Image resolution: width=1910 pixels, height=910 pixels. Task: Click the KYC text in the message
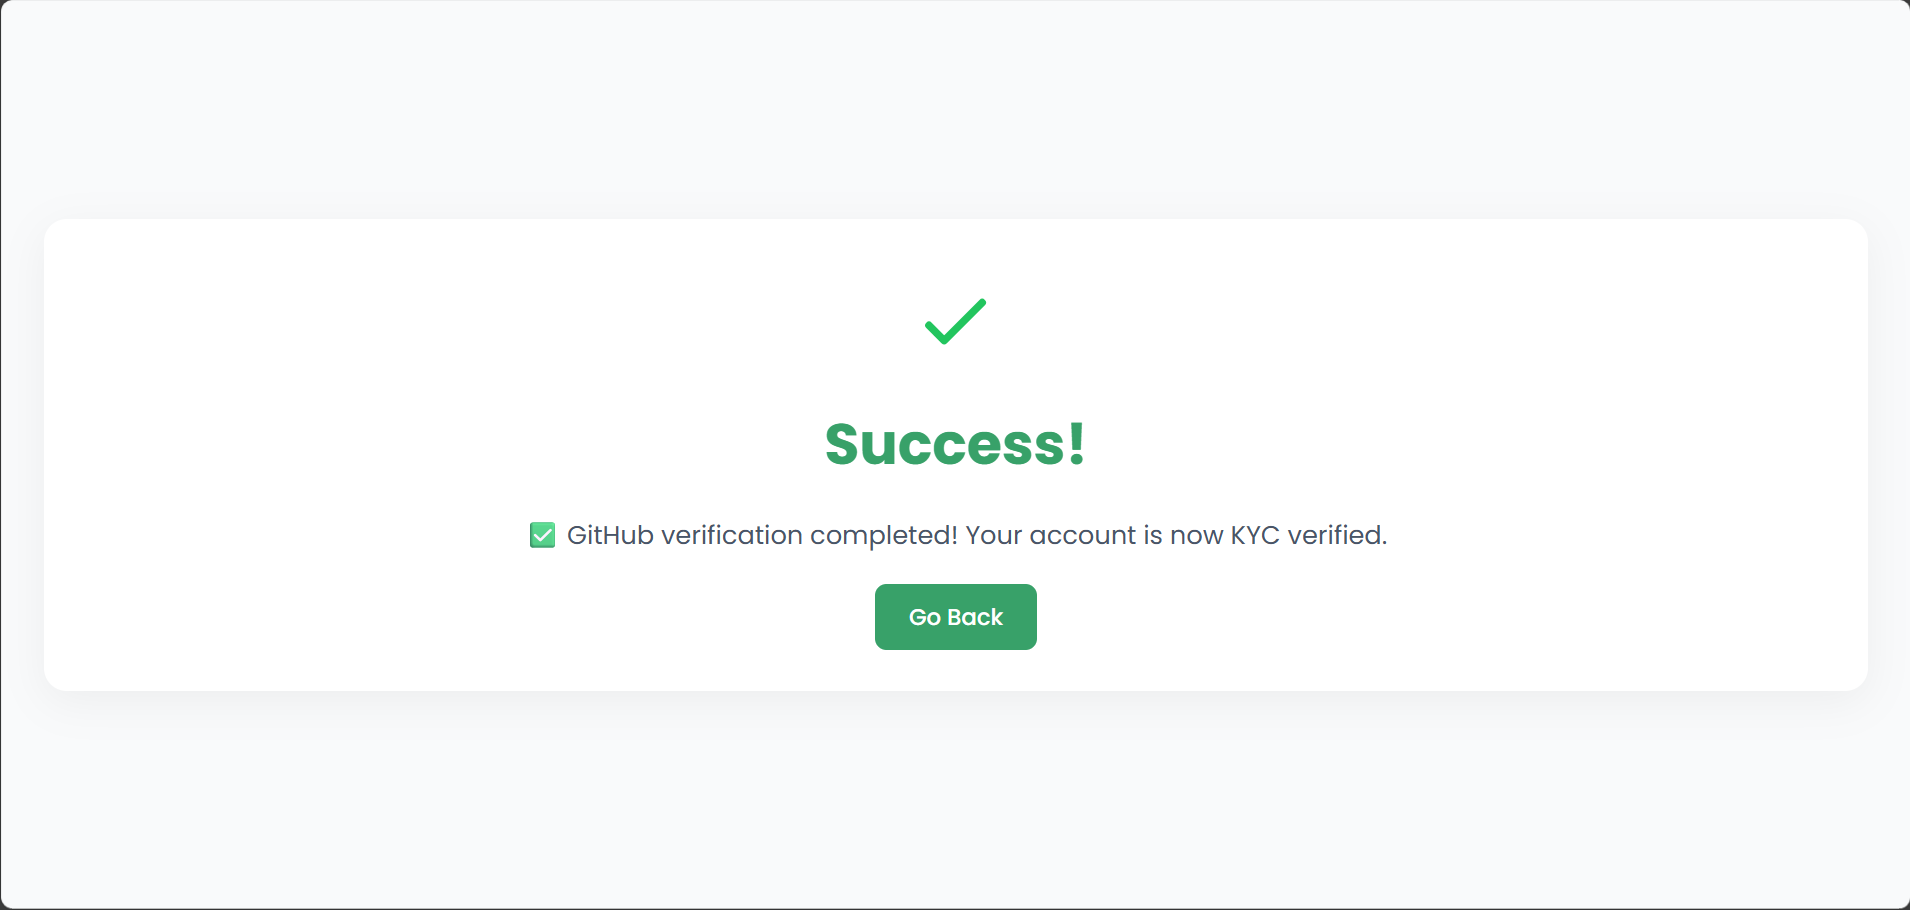tap(1255, 536)
